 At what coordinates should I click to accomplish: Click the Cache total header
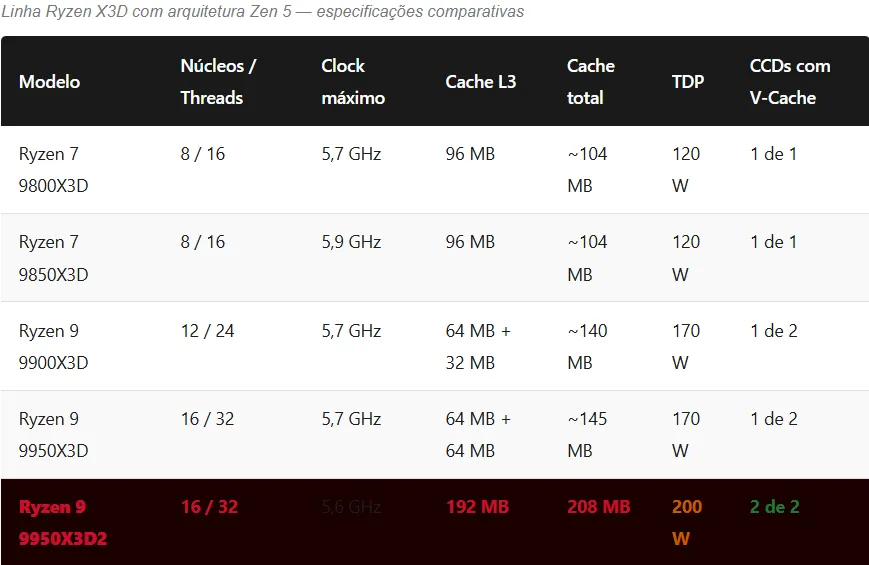pyautogui.click(x=590, y=82)
